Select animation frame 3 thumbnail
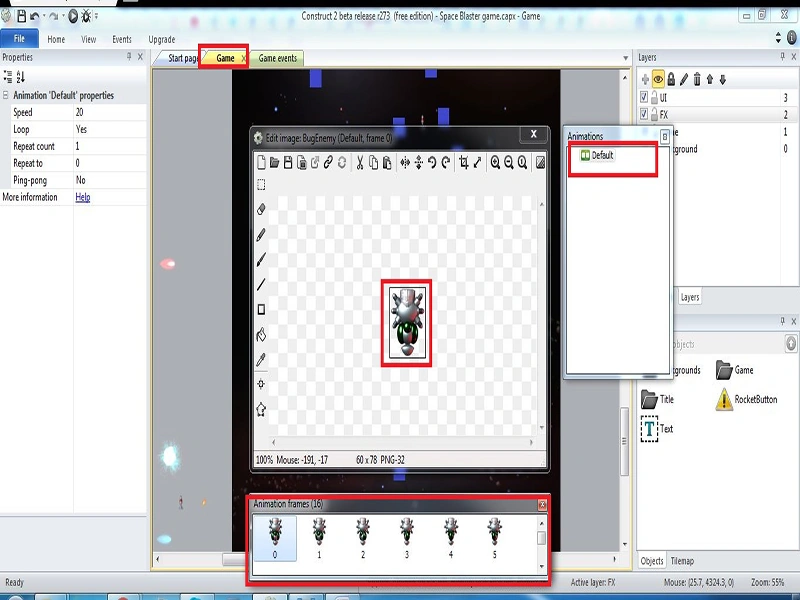The height and width of the screenshot is (600, 800). [407, 538]
